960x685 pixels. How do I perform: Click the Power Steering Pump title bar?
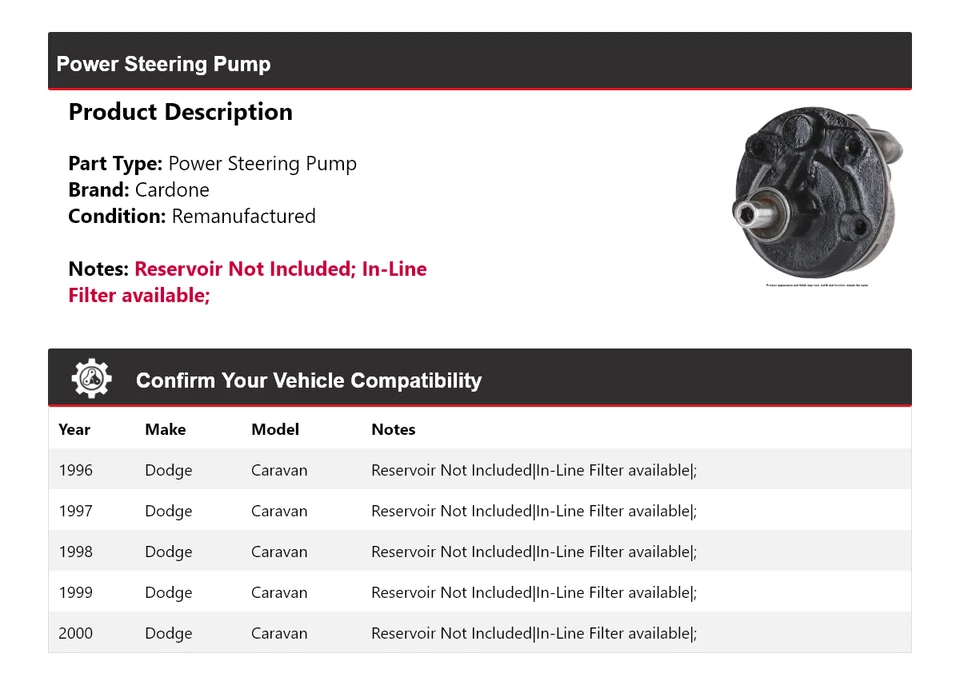click(x=163, y=64)
